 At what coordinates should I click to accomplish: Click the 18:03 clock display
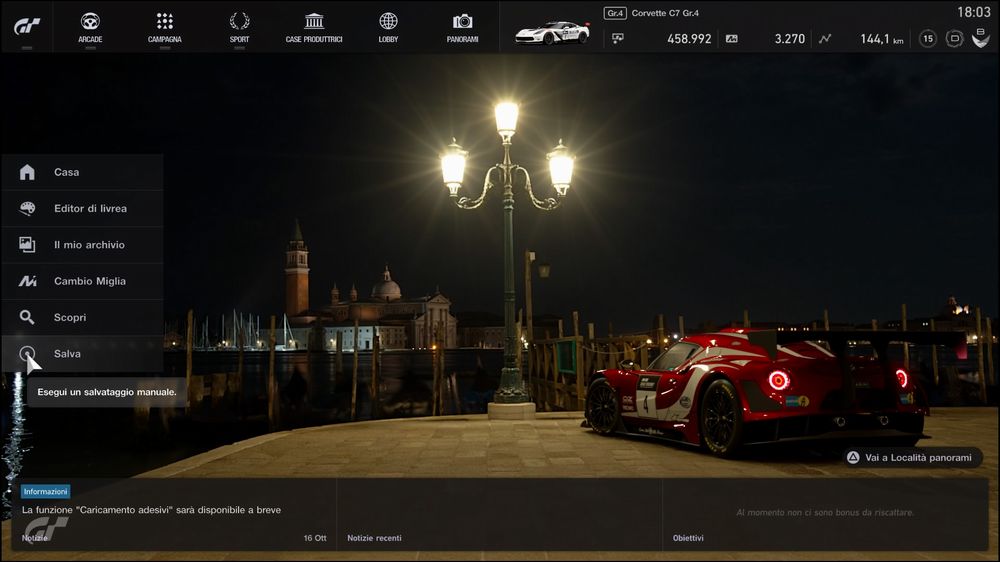[974, 12]
